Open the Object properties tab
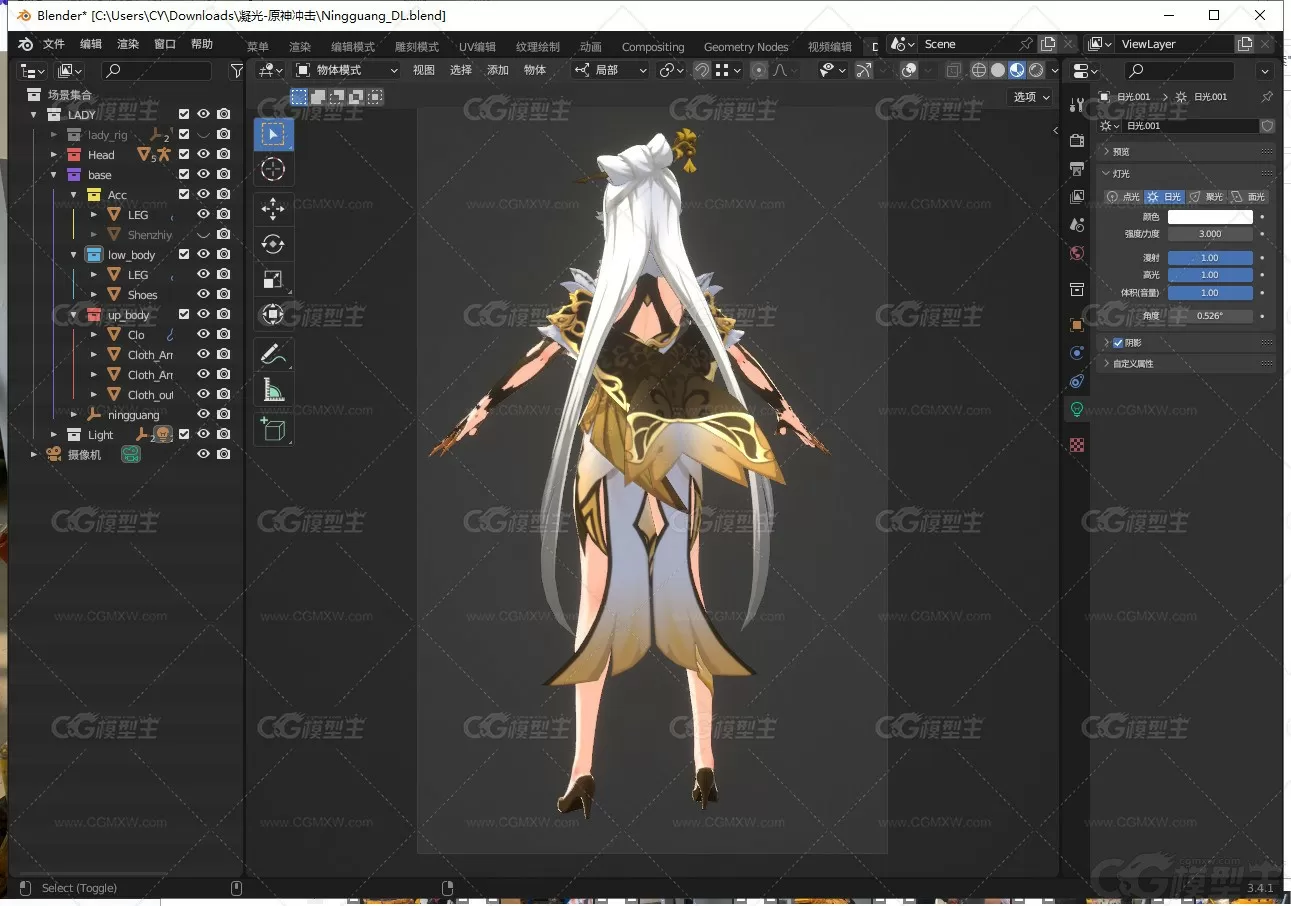This screenshot has height=906, width=1291. pyautogui.click(x=1077, y=325)
